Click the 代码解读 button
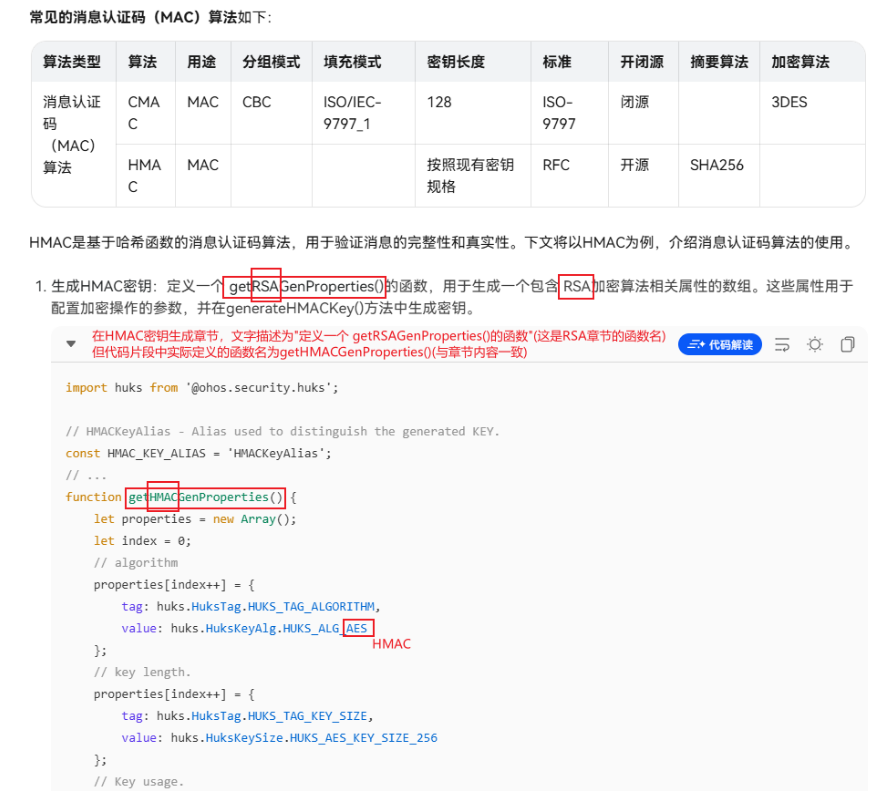Viewport: 891px width, 791px height. point(719,344)
